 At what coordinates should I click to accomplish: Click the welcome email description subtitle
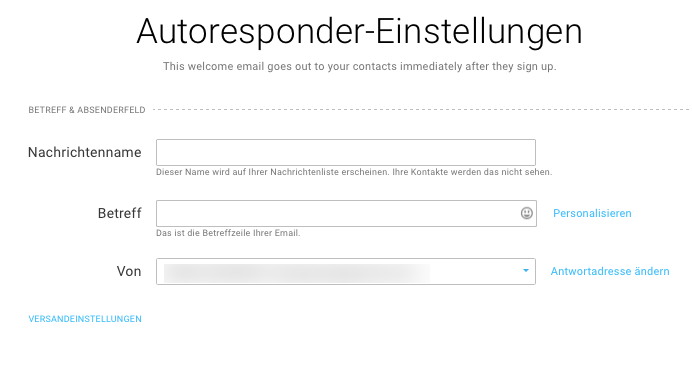tap(360, 66)
